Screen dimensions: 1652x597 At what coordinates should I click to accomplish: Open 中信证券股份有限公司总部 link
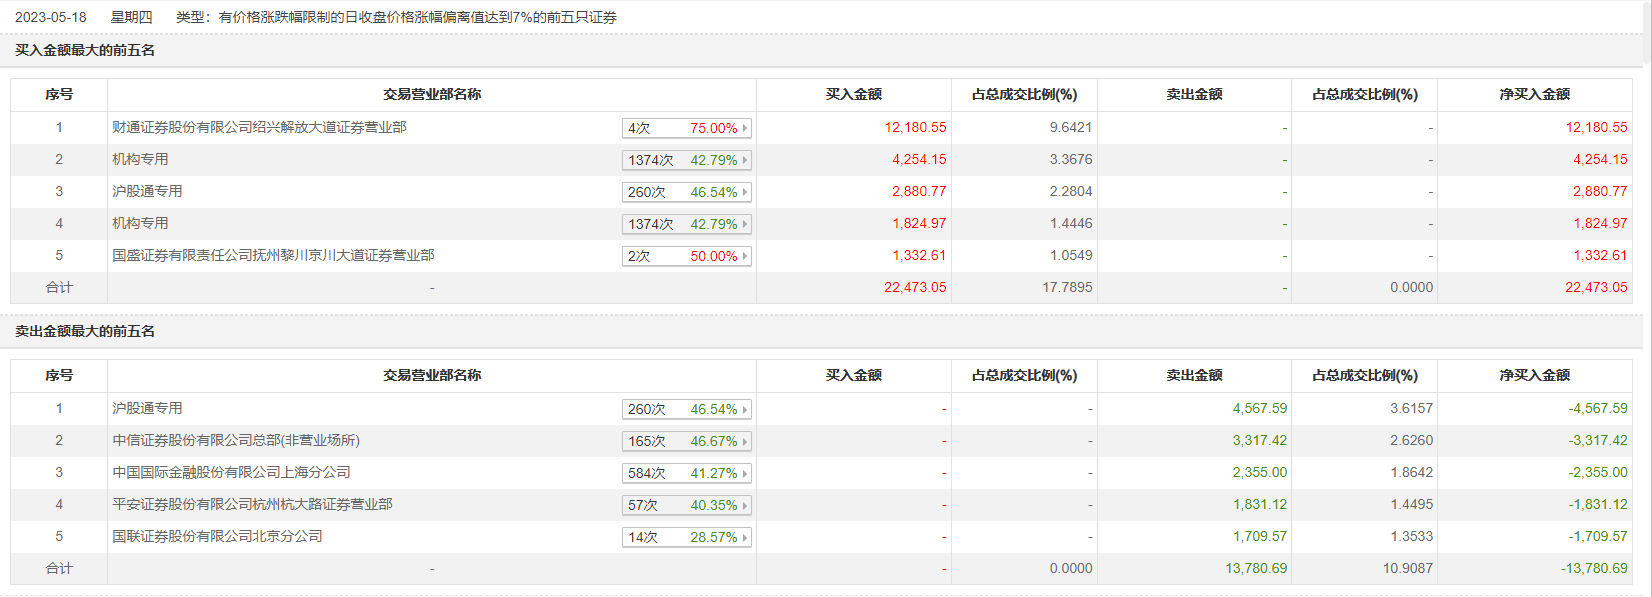236,440
